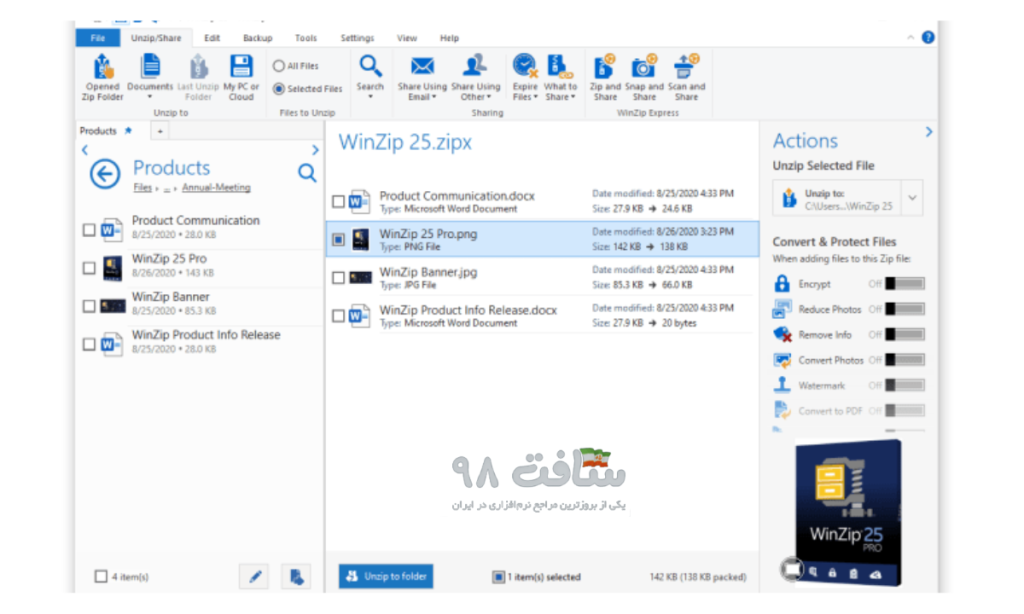
Task: Check the WinZip Banner.jpg checkbox
Action: coord(338,277)
